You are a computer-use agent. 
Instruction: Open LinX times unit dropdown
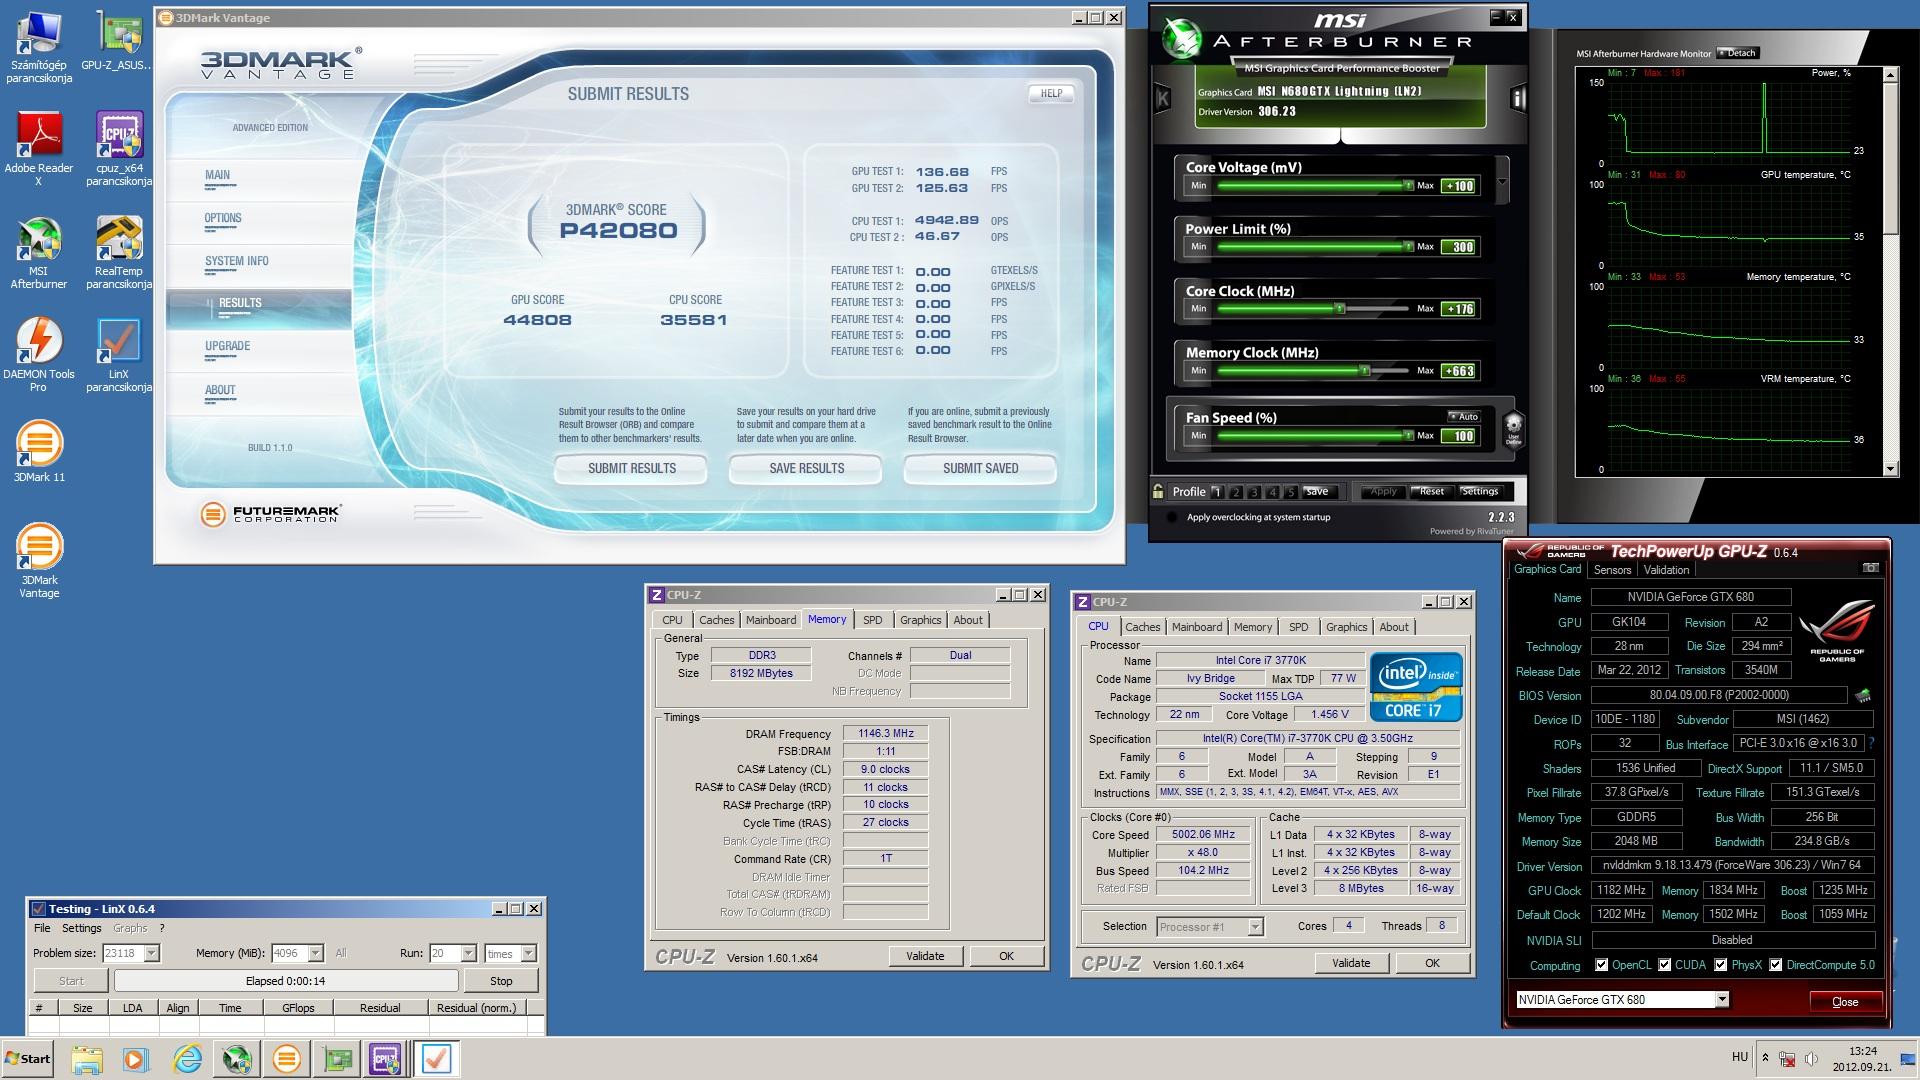528,953
